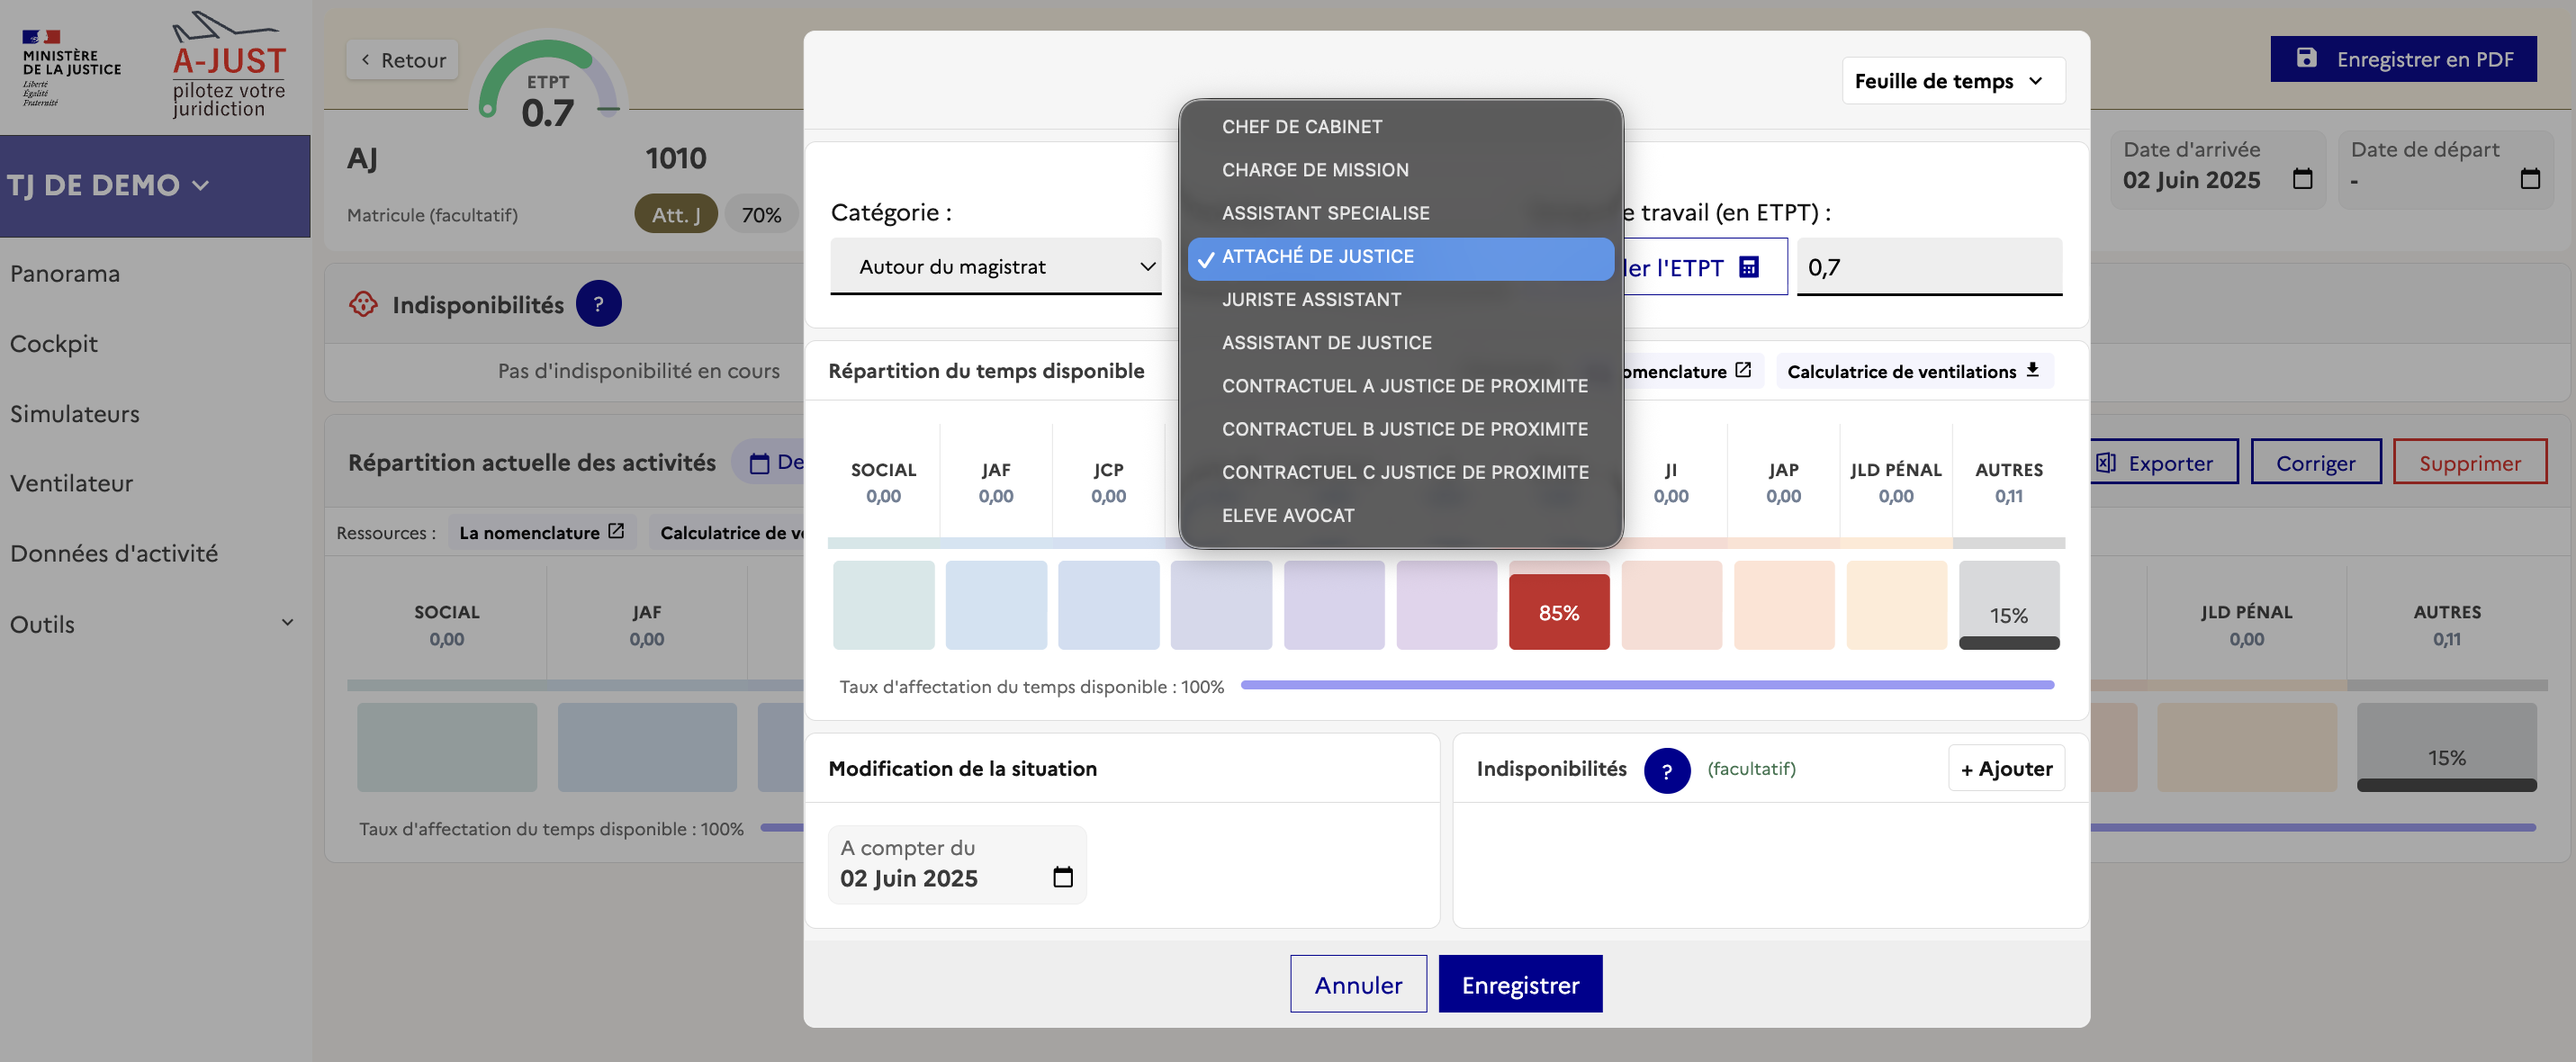Expand the Feuille de temps dropdown
The height and width of the screenshot is (1062, 2576).
tap(1952, 81)
